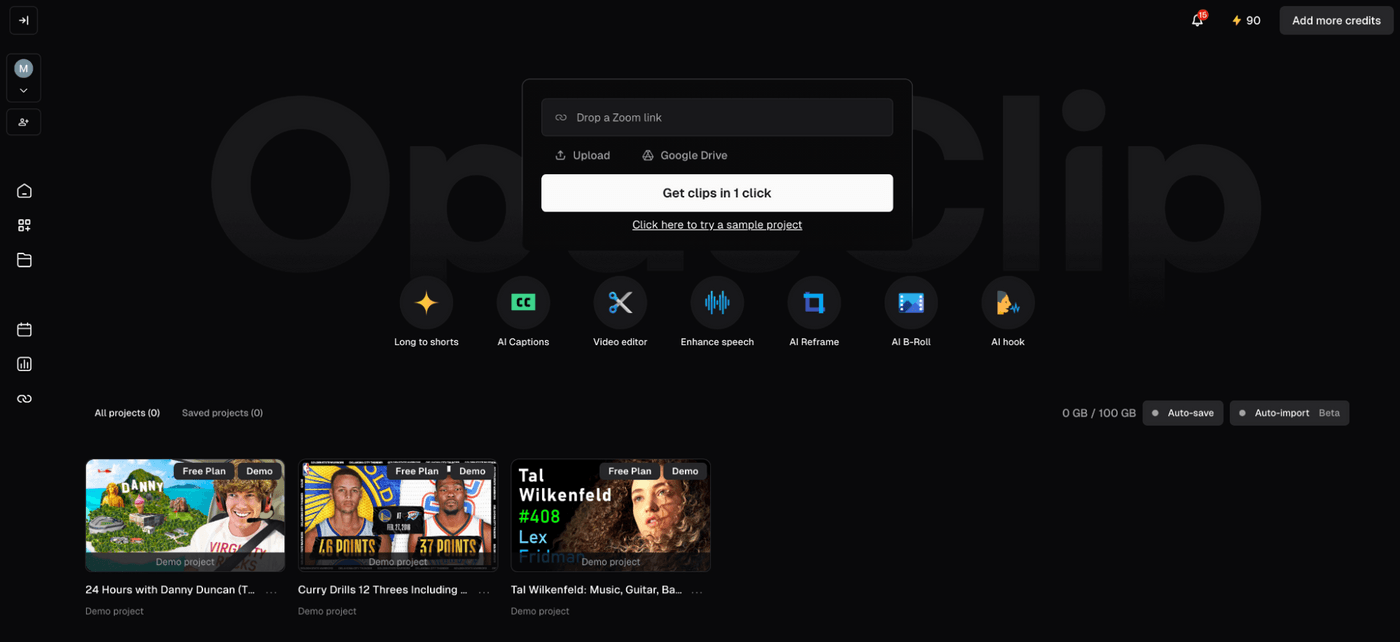
Task: Click the Get clips in 1 click button
Action: tap(717, 193)
